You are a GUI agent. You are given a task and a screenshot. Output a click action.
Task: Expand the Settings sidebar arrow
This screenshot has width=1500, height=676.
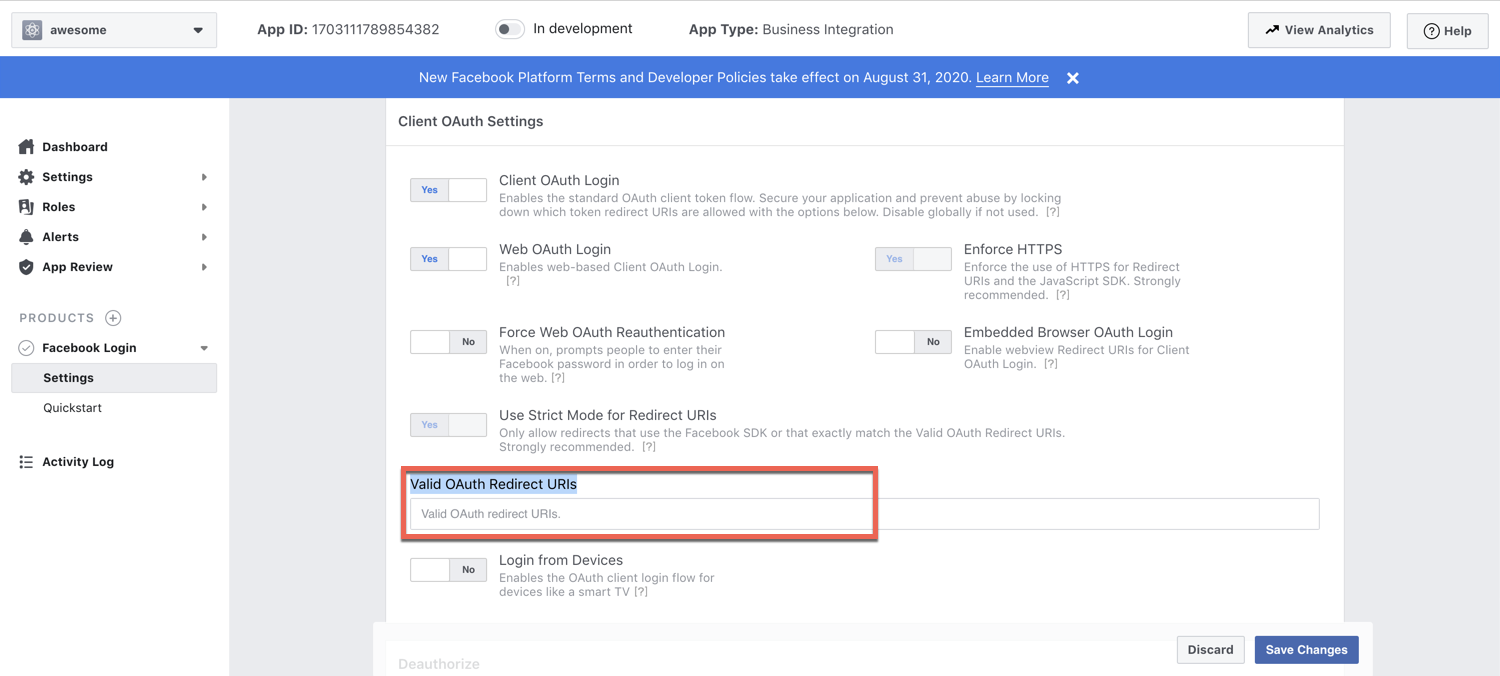click(x=204, y=177)
